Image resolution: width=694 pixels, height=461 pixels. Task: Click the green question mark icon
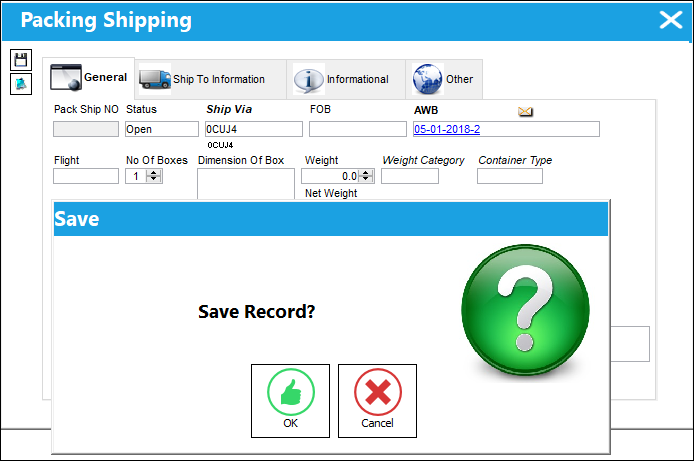[x=525, y=311]
